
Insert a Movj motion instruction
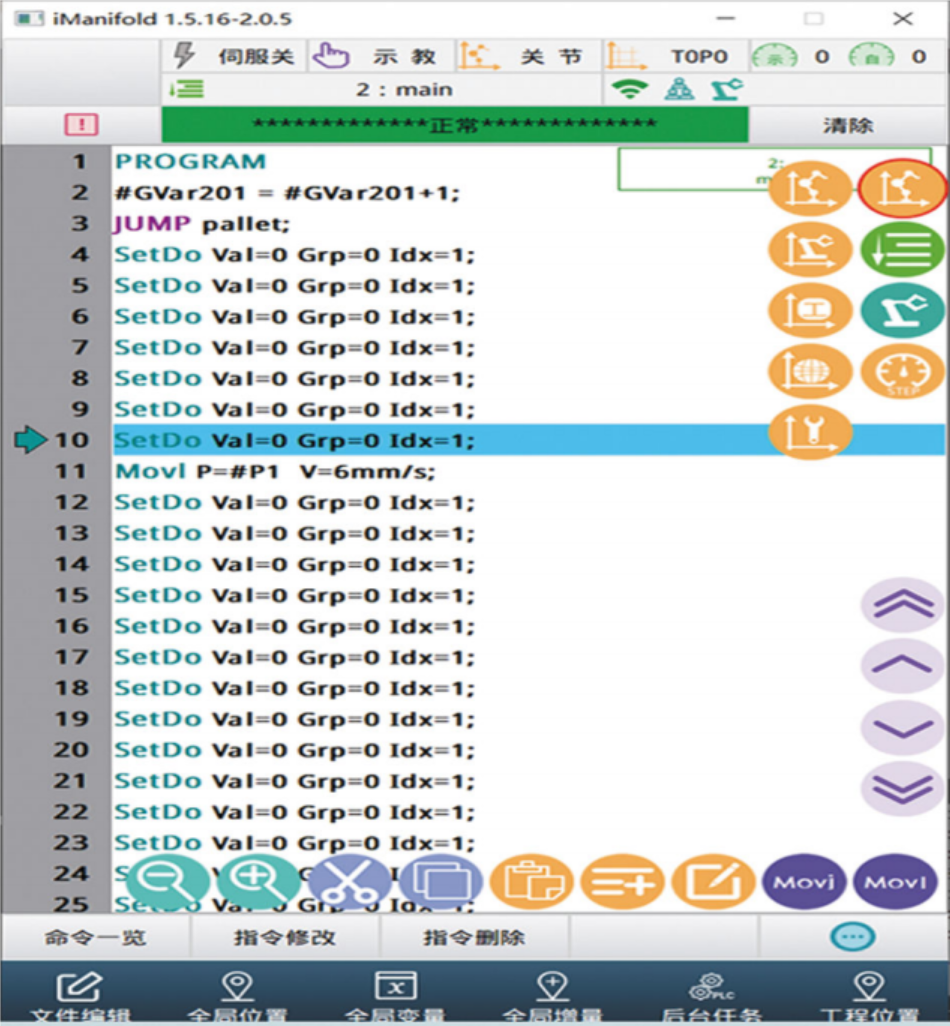coord(805,881)
